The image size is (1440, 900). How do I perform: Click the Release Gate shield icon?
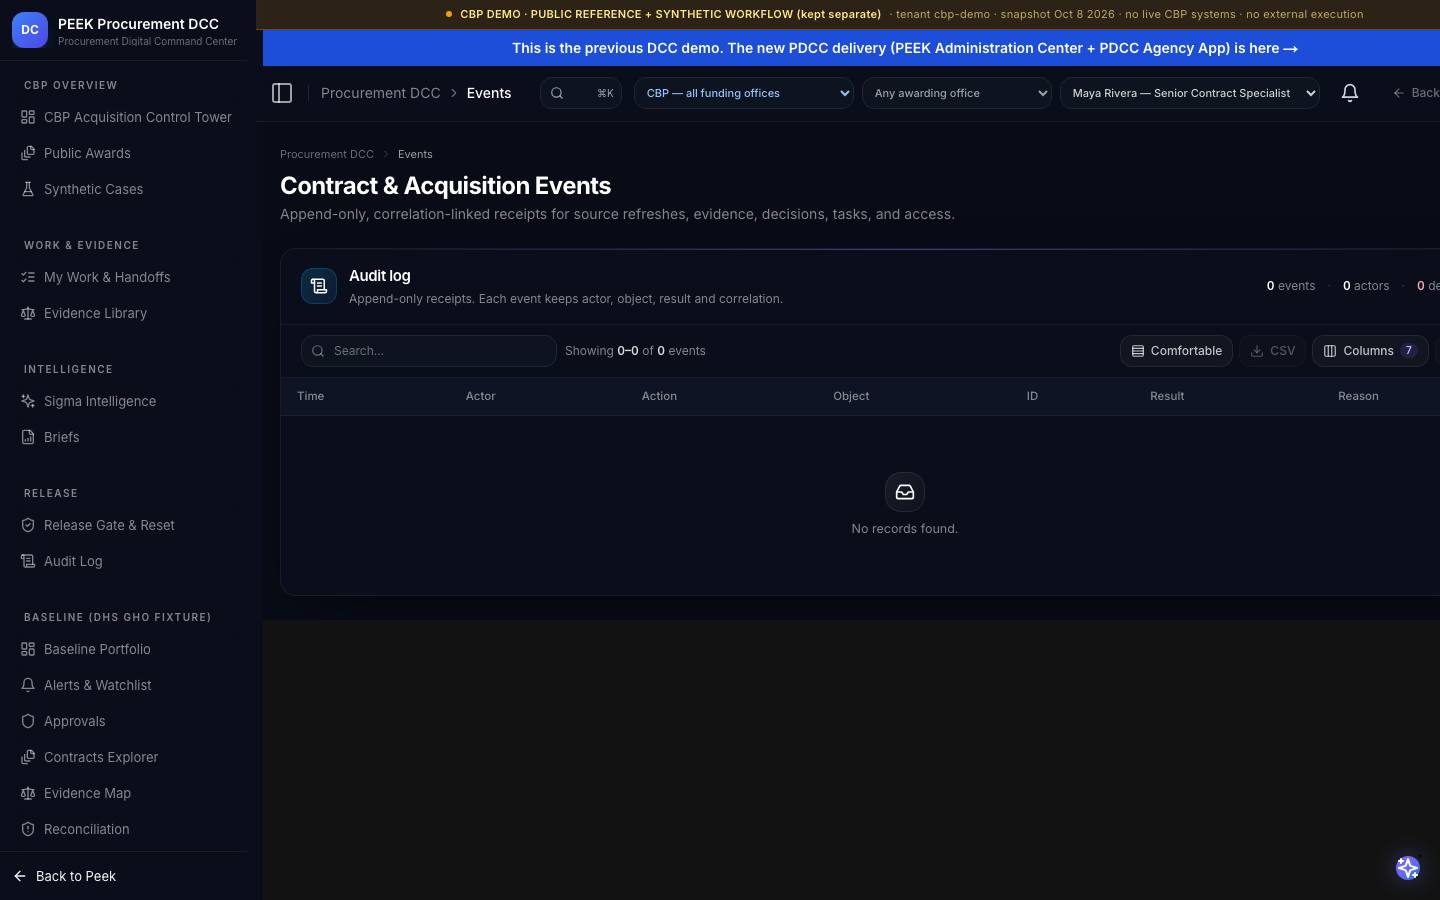pos(28,525)
